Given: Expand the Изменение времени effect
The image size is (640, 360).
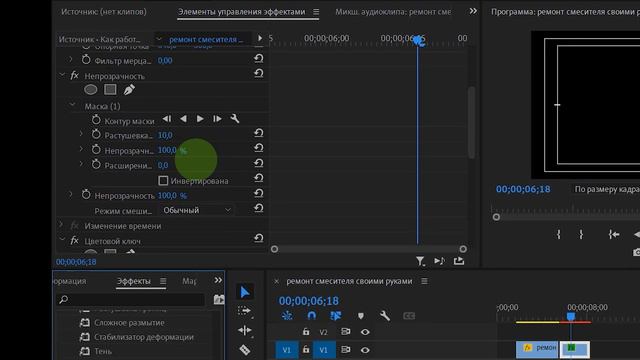Looking at the screenshot, I should [x=61, y=224].
